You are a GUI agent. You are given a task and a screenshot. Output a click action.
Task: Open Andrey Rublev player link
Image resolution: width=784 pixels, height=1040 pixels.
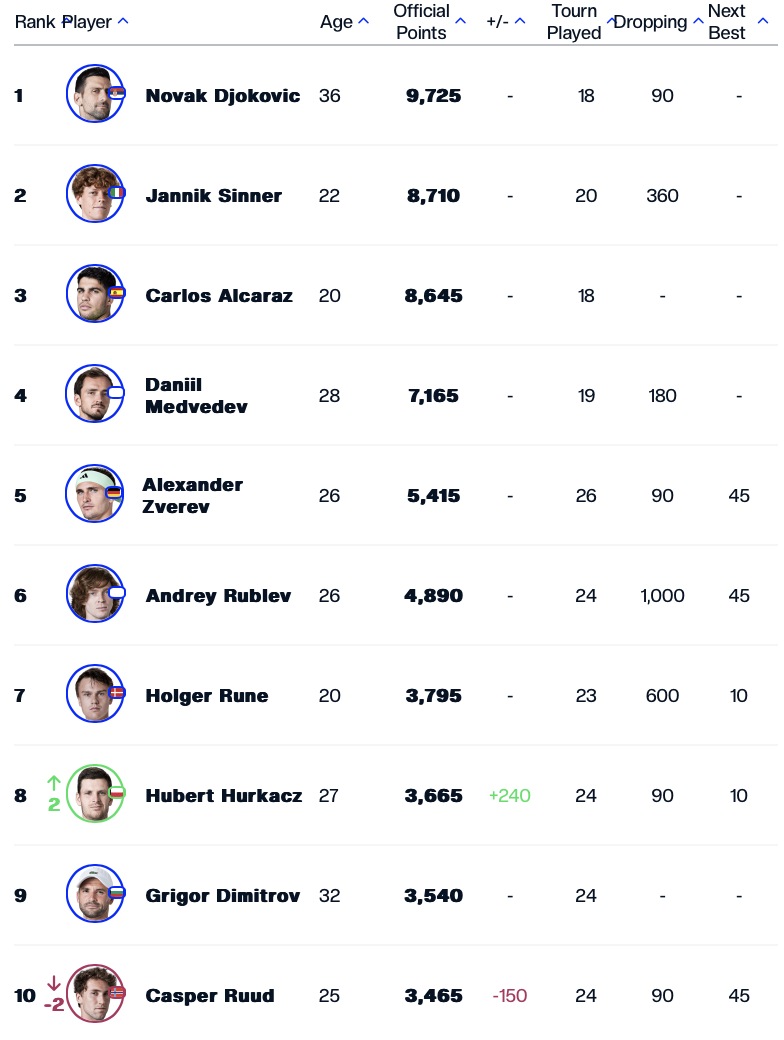[218, 596]
